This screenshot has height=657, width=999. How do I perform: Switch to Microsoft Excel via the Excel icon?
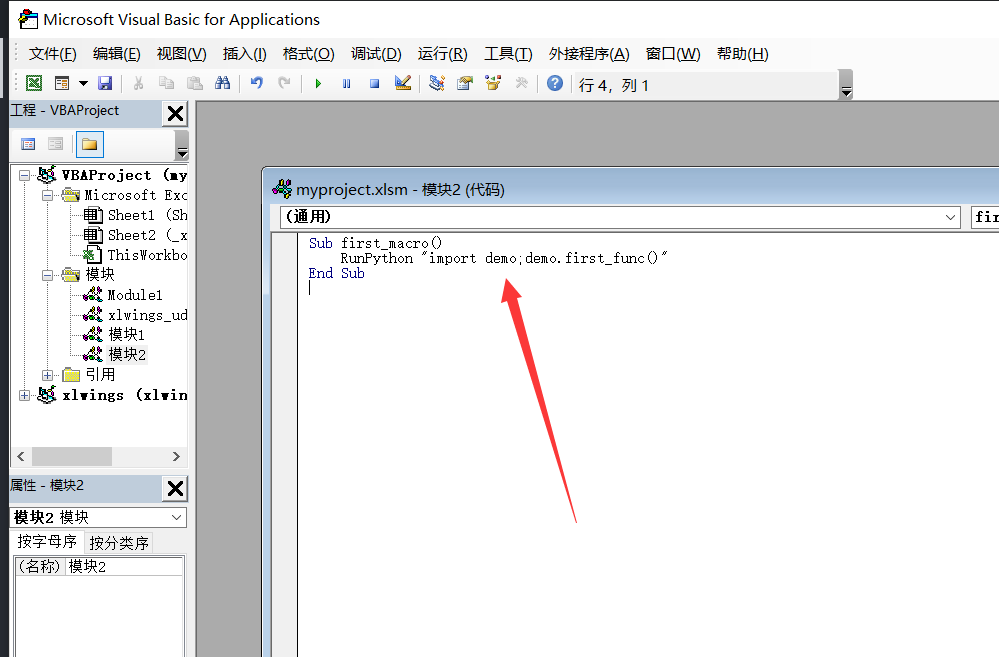coord(33,82)
